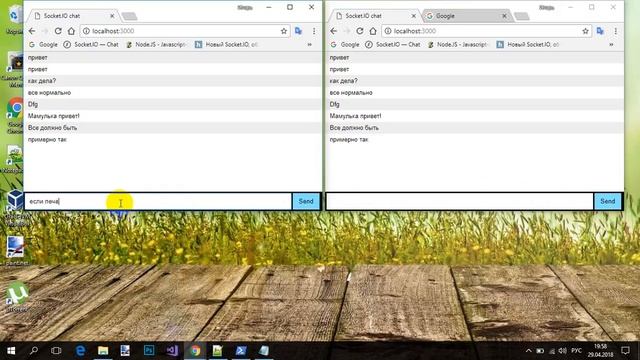Close Socket.IO chat tab in left window
Viewport: 640px width, 360px height.
[112, 16]
